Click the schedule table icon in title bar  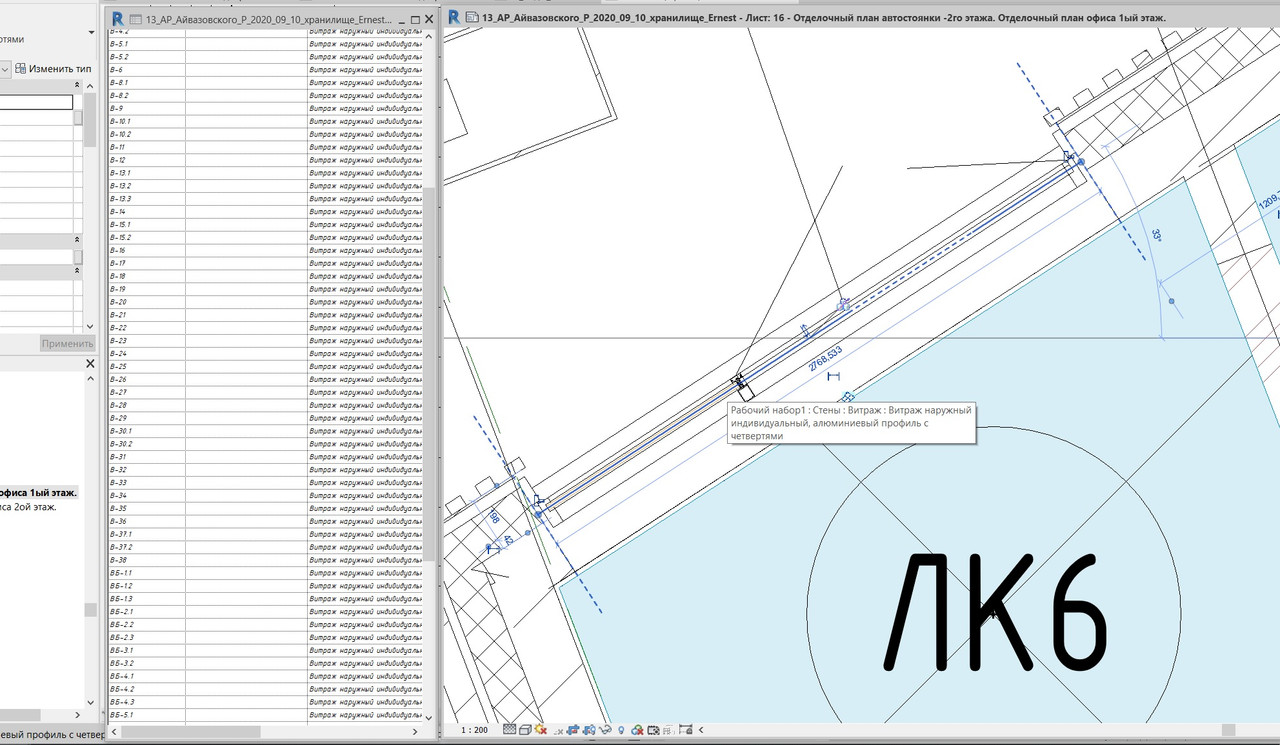click(135, 19)
